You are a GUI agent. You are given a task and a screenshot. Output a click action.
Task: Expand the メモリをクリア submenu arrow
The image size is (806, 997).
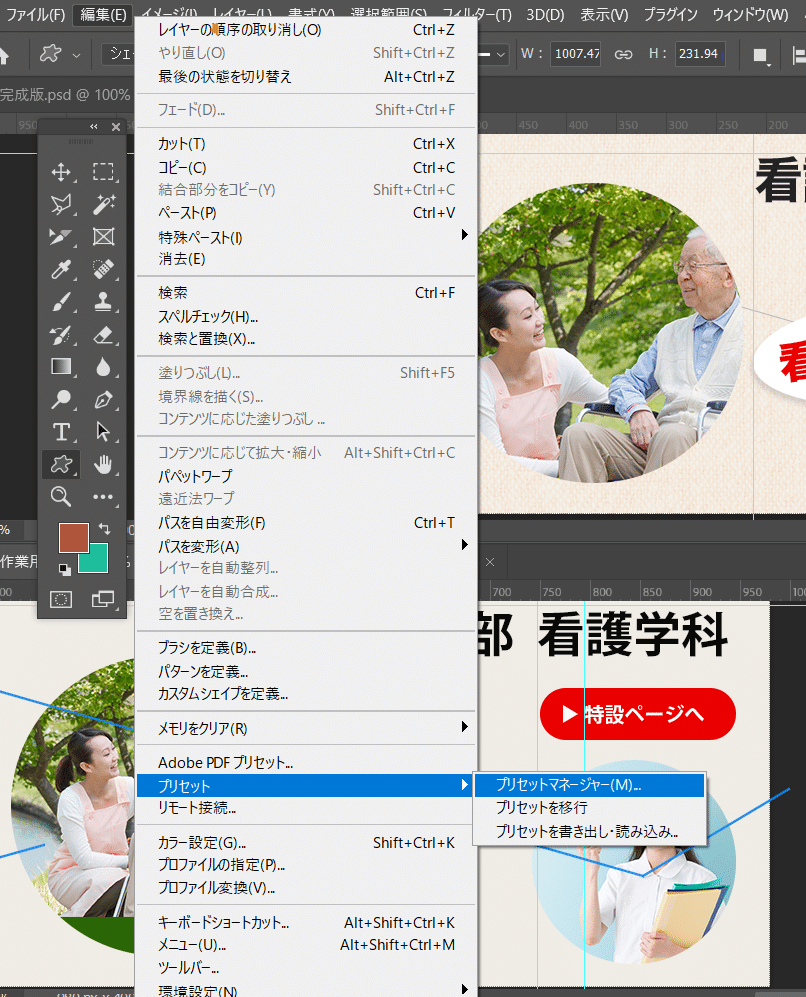465,726
